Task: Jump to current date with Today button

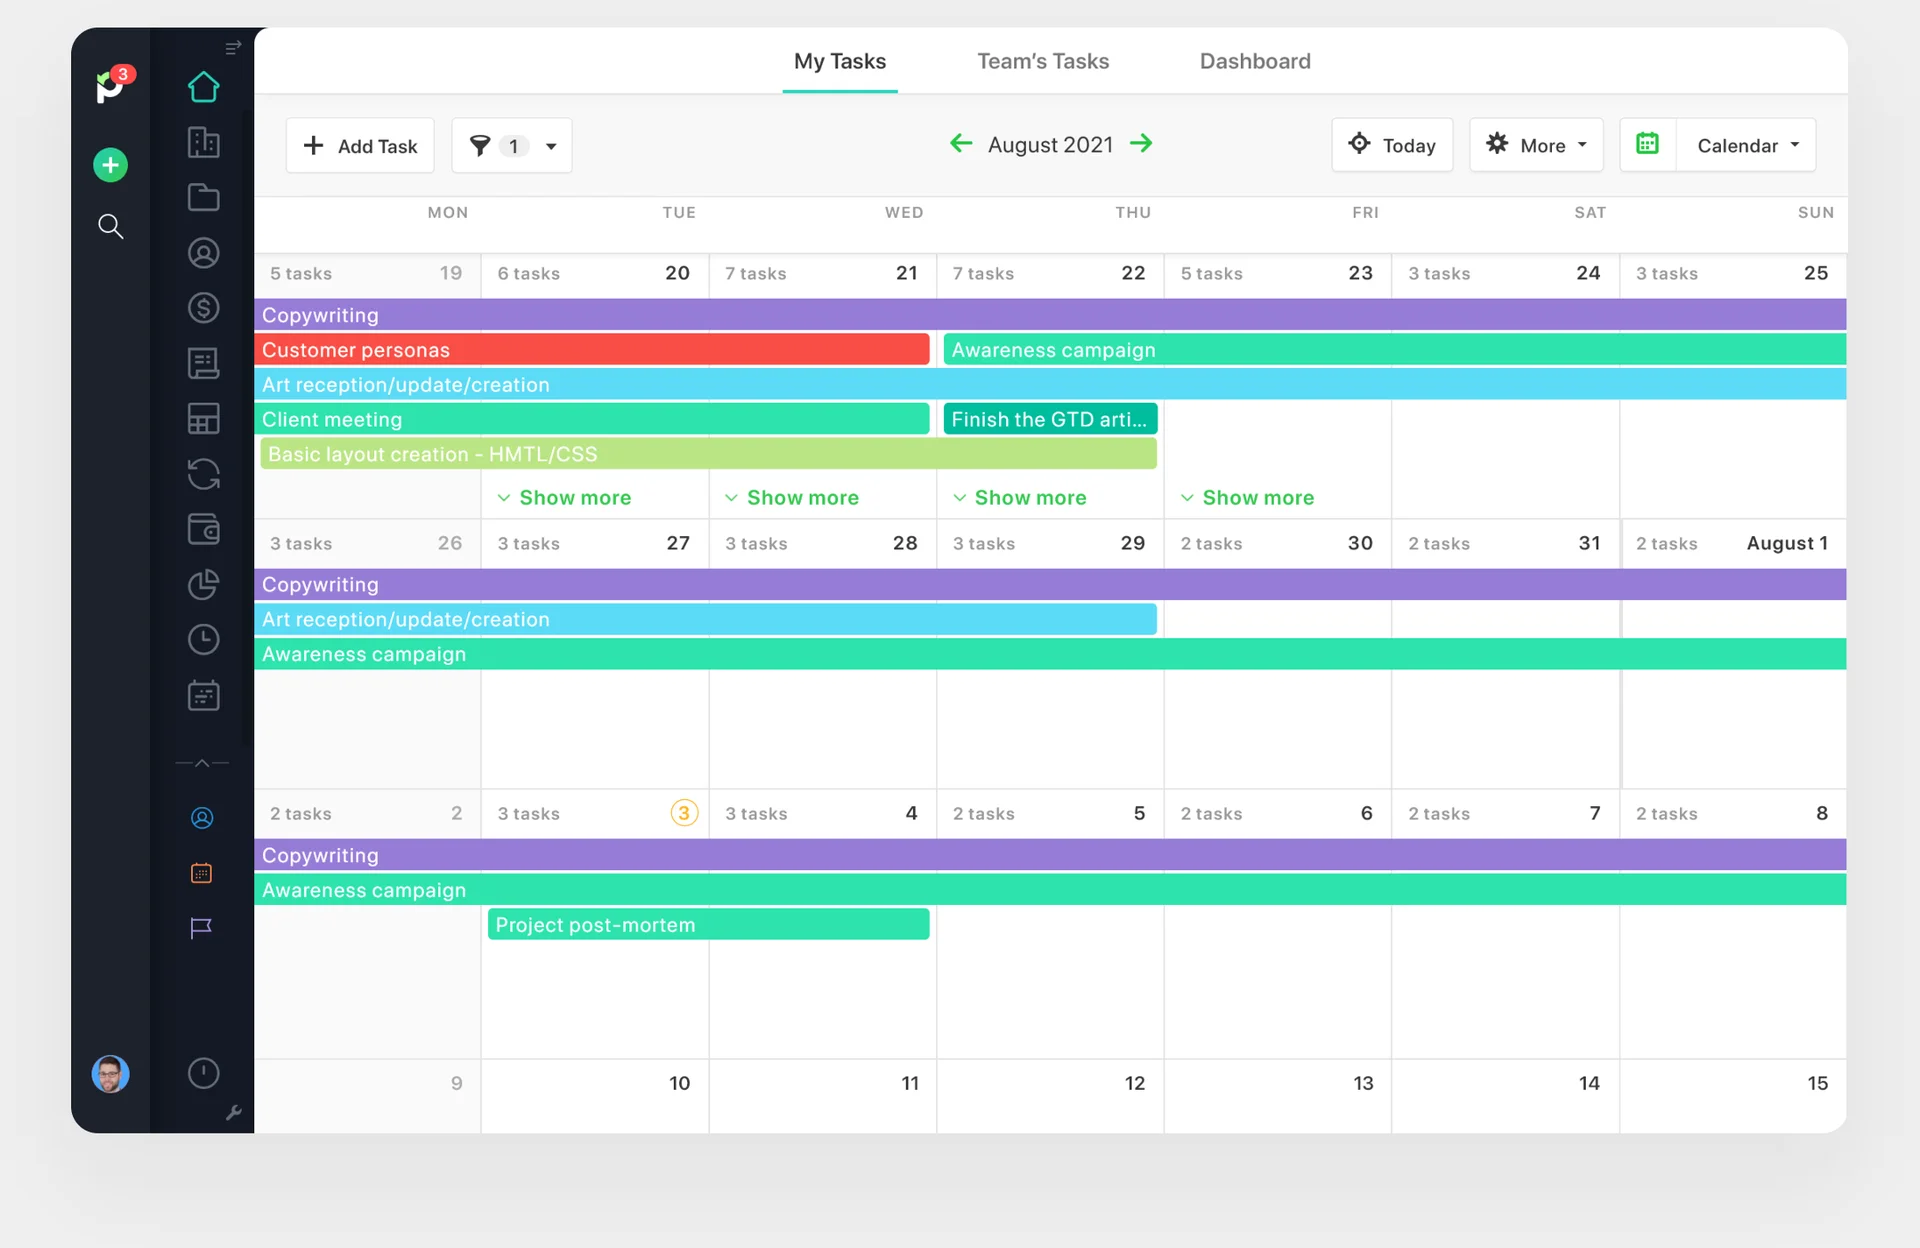Action: pos(1392,145)
